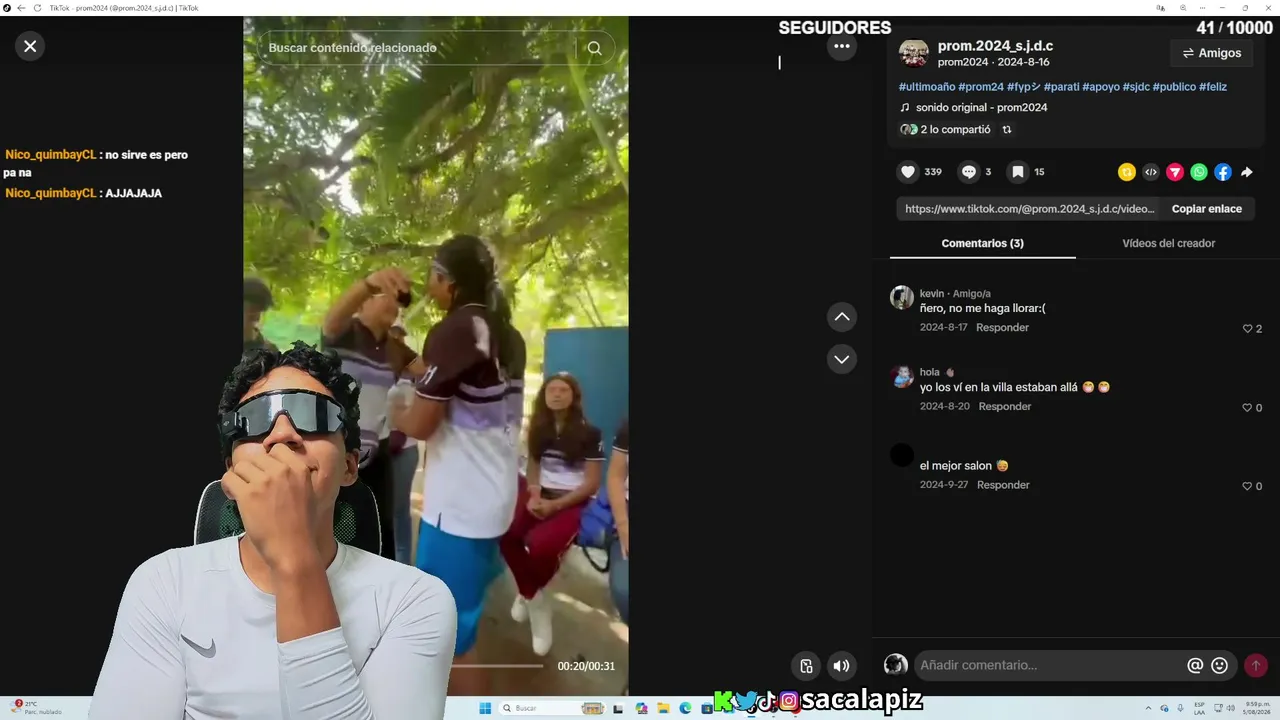The image size is (1280, 720).
Task: Click the search magnifier icon
Action: [x=594, y=48]
